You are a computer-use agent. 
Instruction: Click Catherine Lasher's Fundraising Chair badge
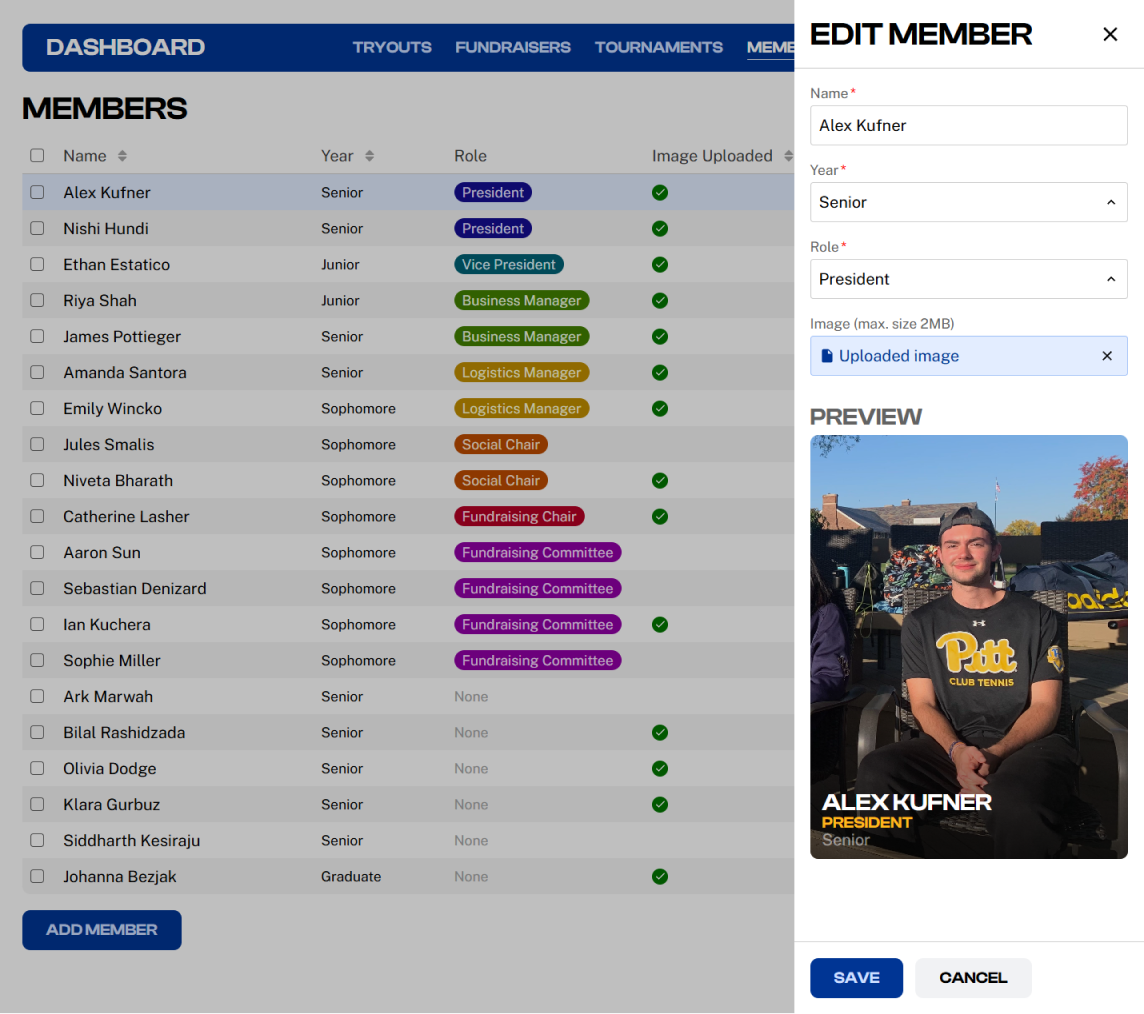coord(519,516)
